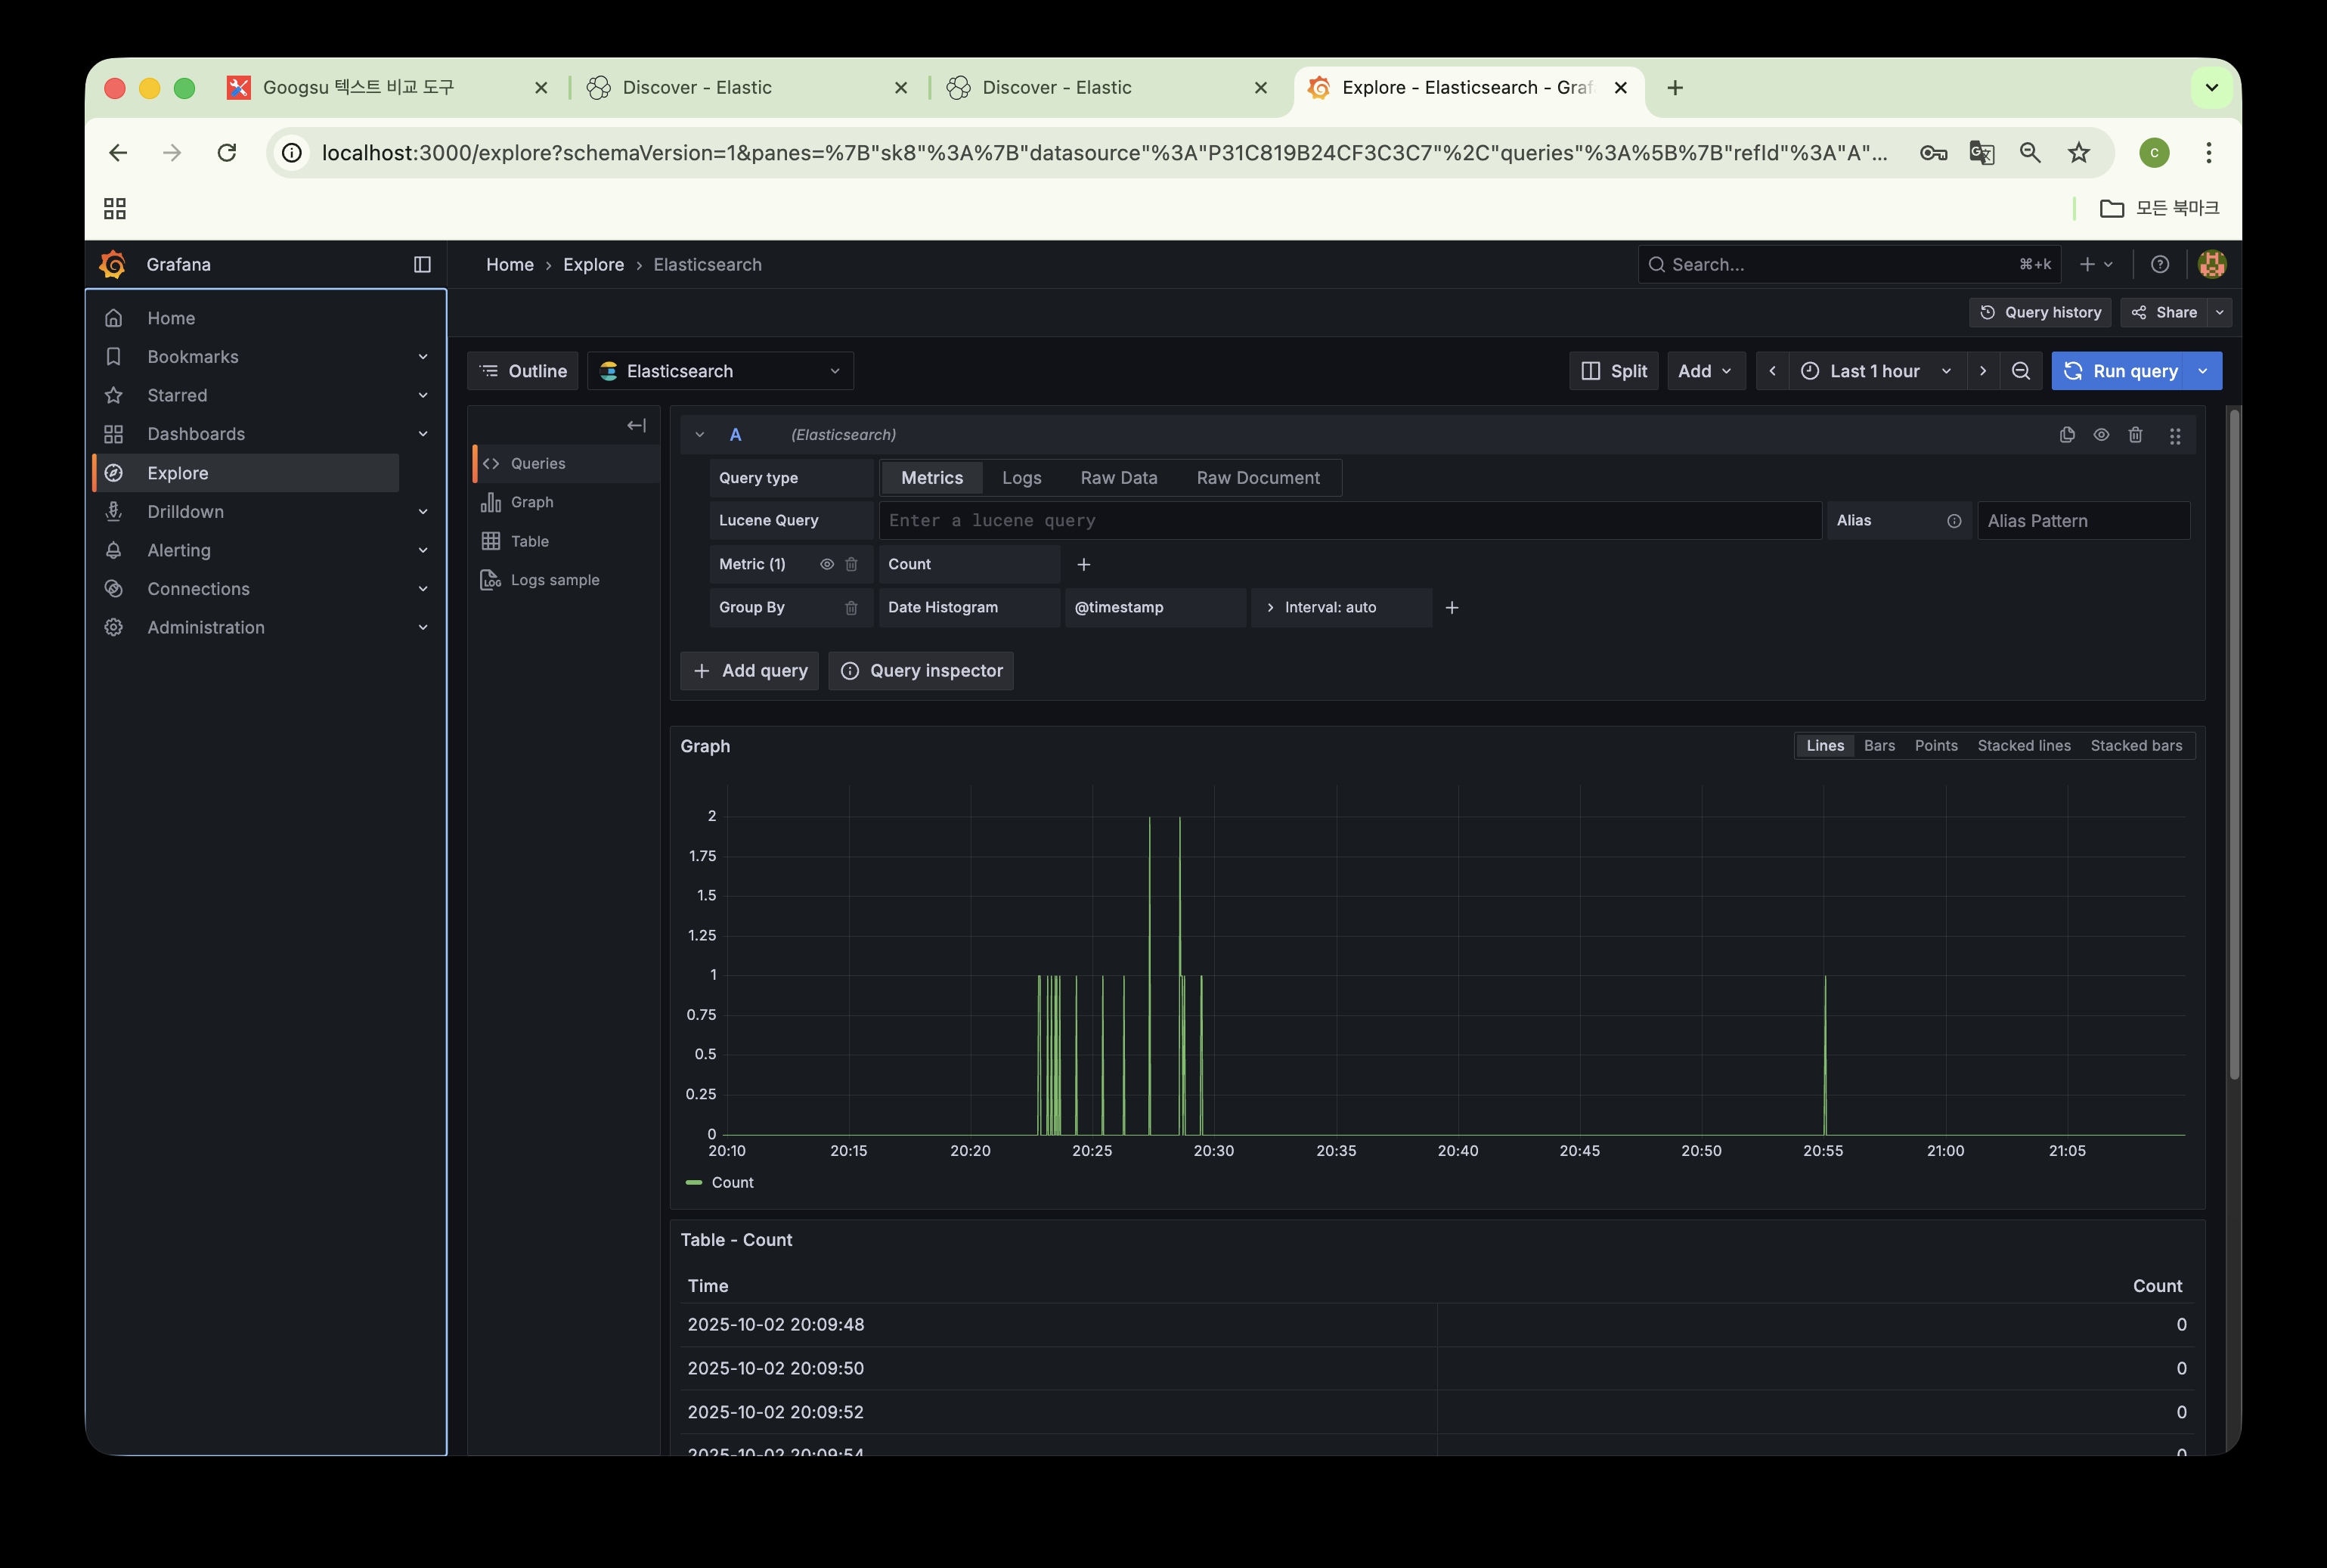Duplicate query A with the copy icon
Viewport: 2327px width, 1568px height.
click(x=2067, y=435)
